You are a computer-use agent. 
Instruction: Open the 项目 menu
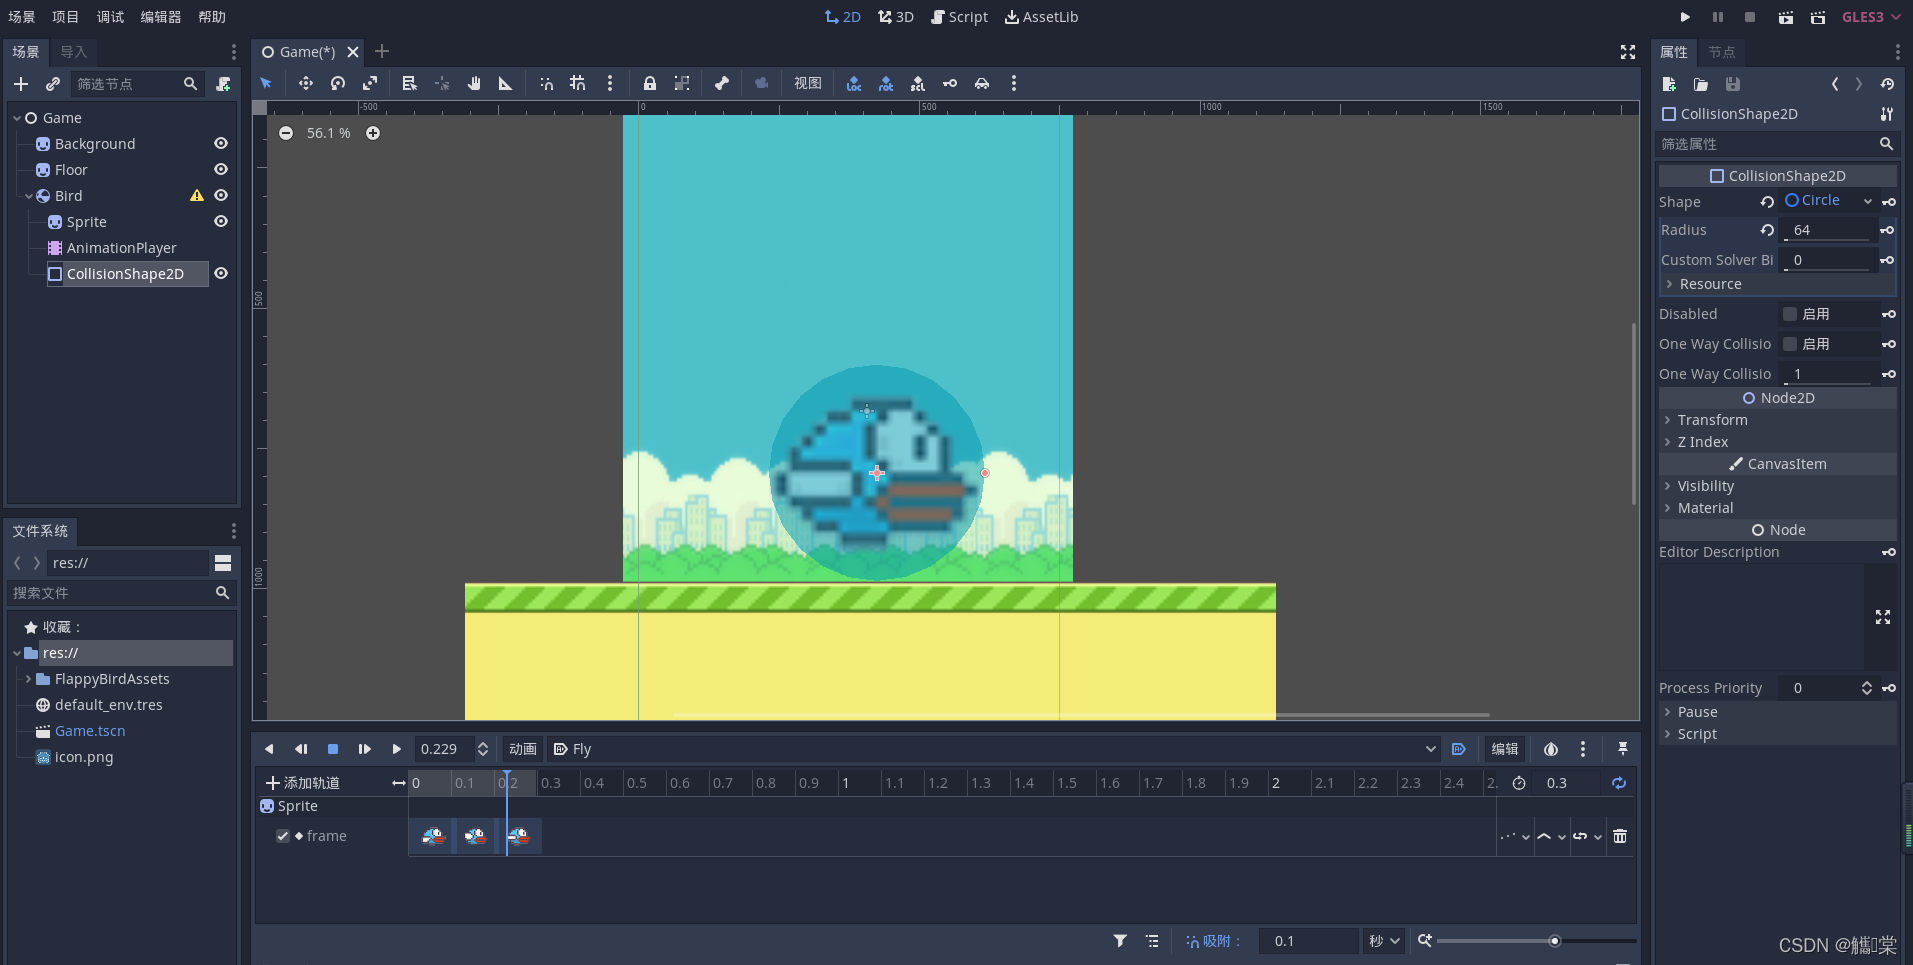pos(66,17)
